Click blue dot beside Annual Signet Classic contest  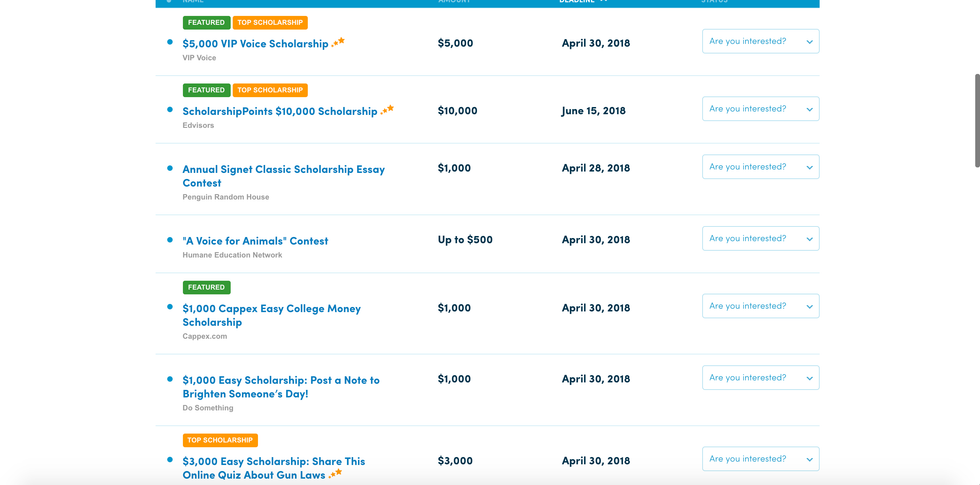[170, 168]
